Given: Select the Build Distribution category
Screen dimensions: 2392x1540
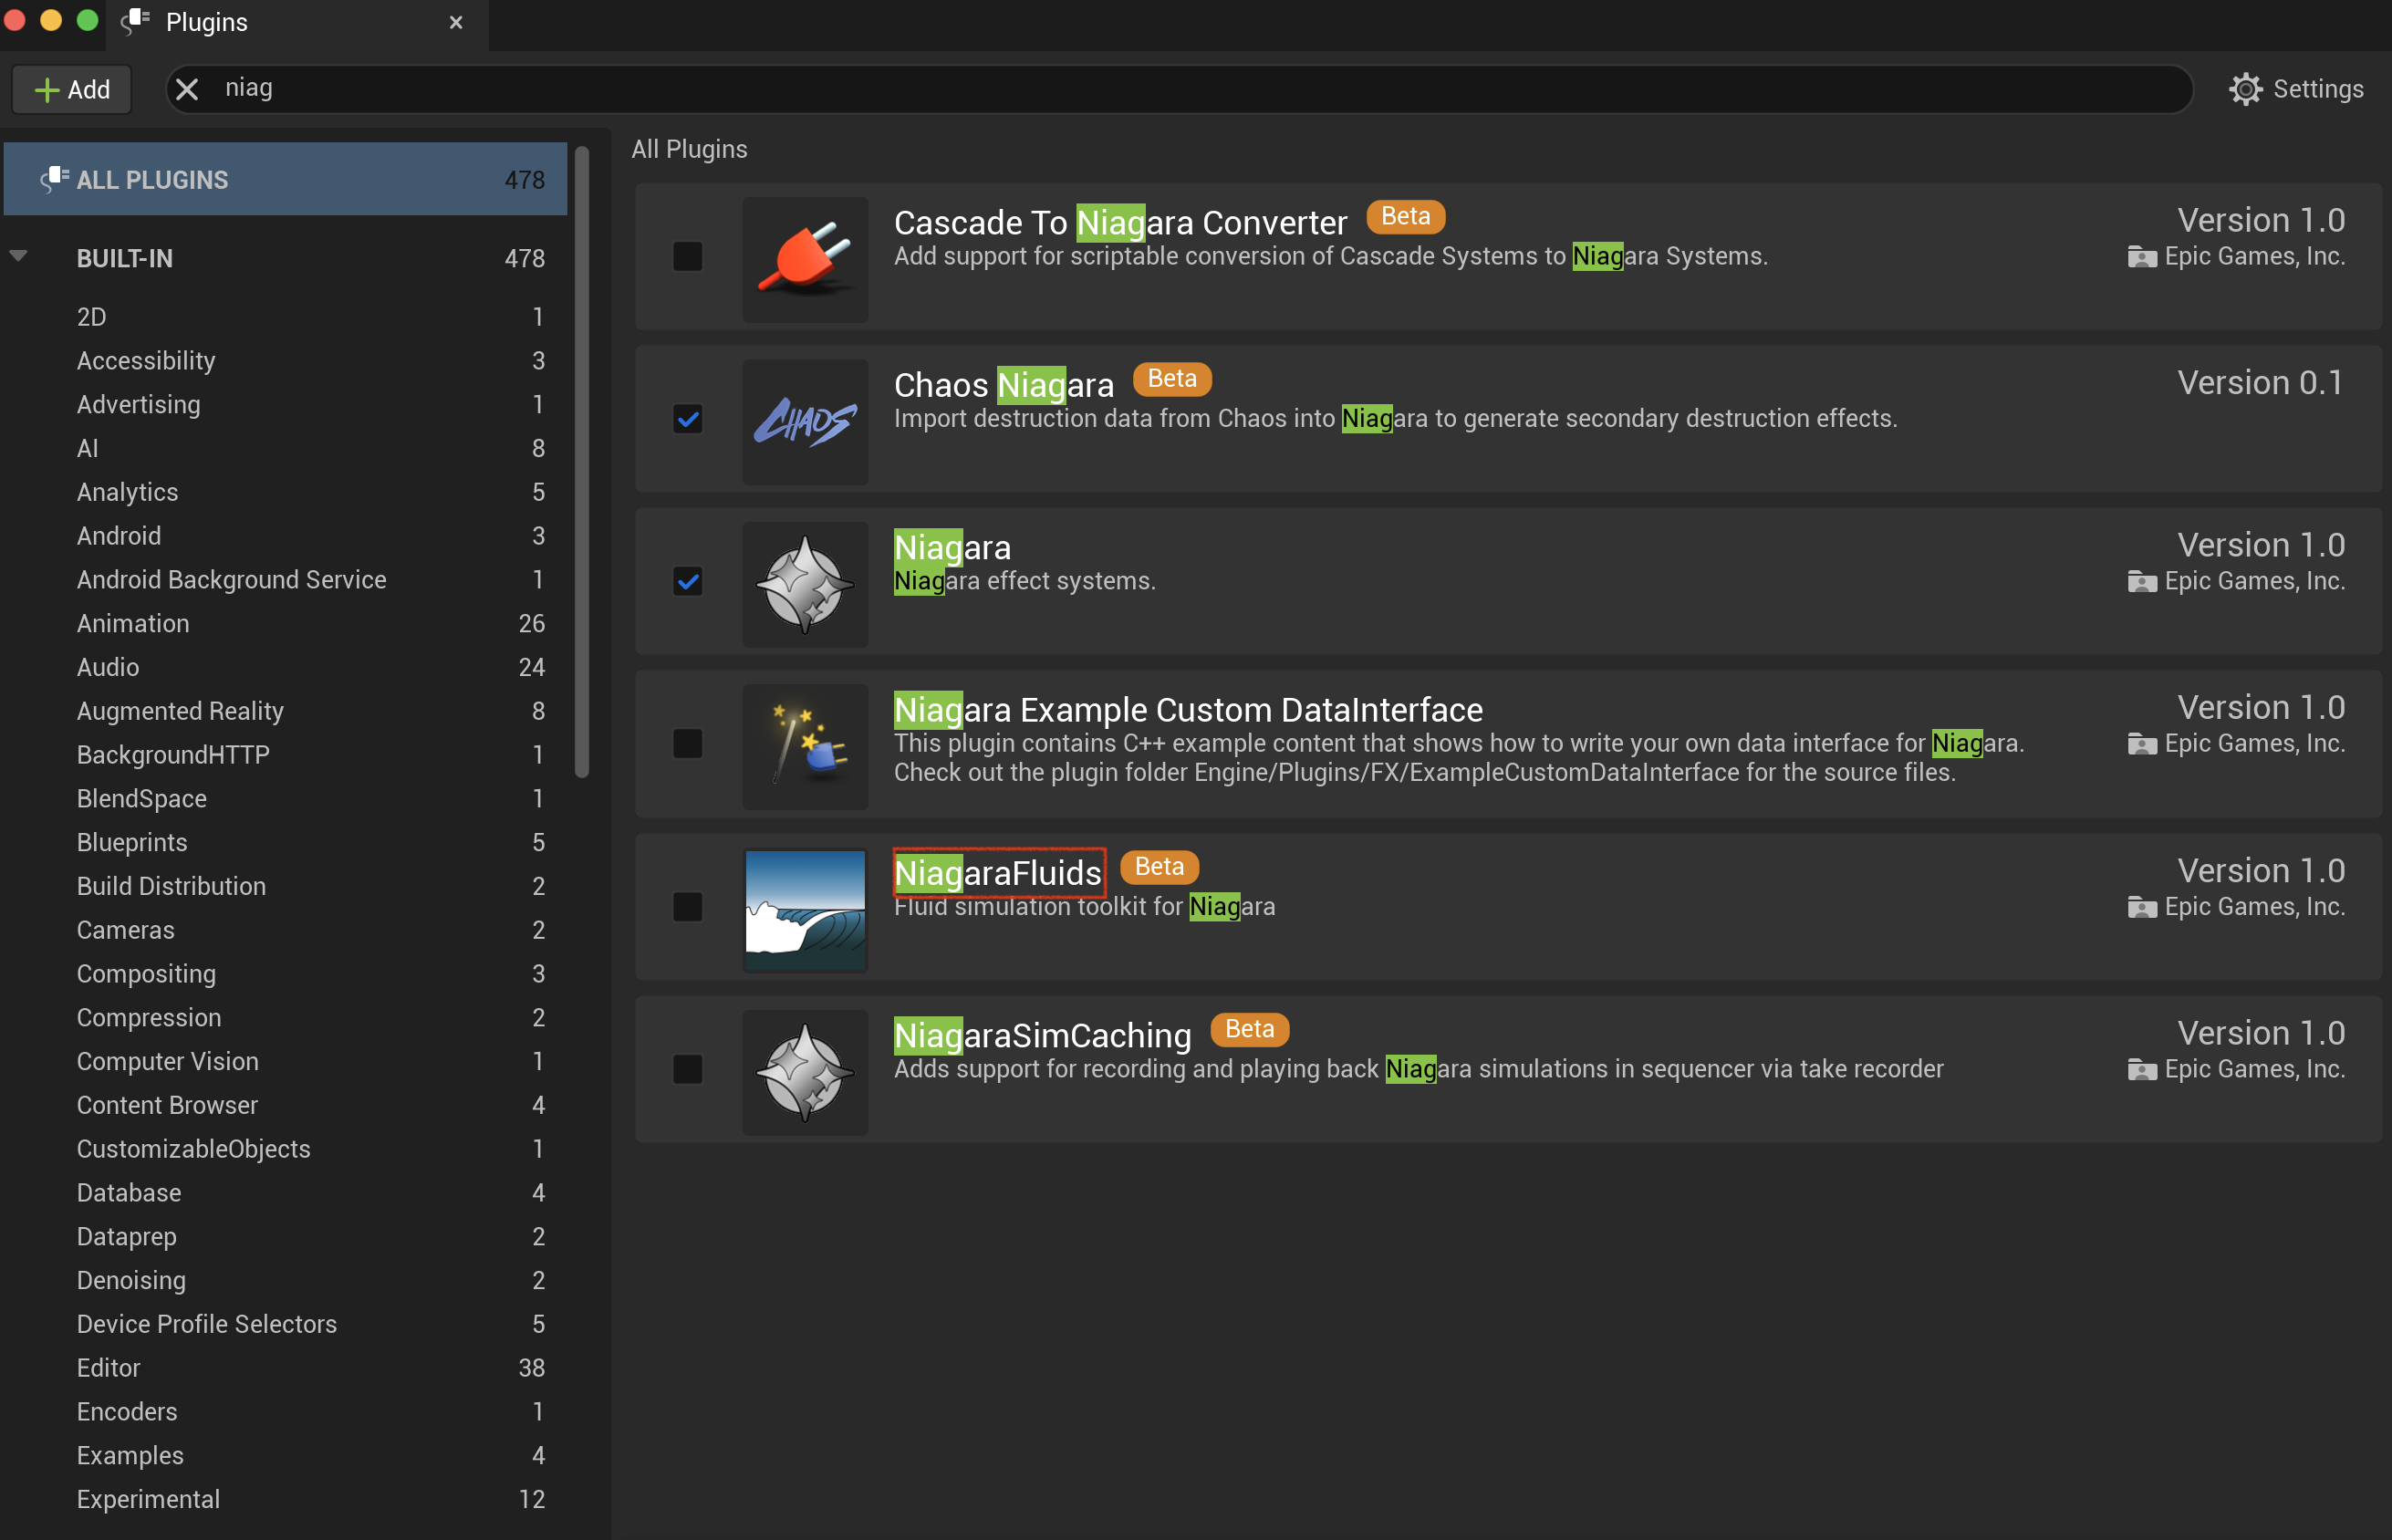Looking at the screenshot, I should (285, 887).
